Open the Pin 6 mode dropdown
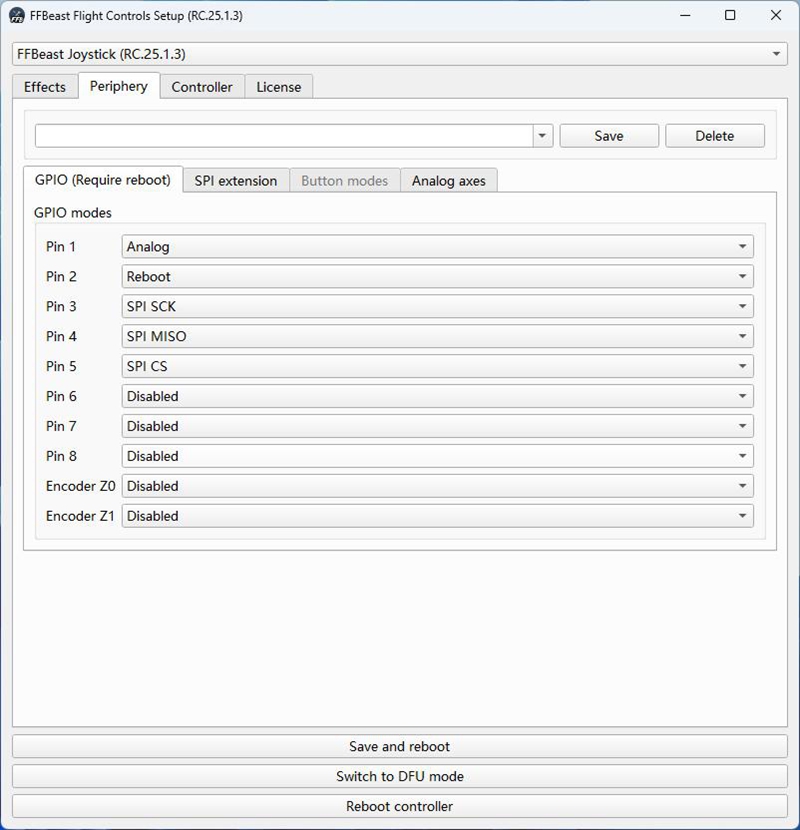The width and height of the screenshot is (800, 830). [x=437, y=397]
